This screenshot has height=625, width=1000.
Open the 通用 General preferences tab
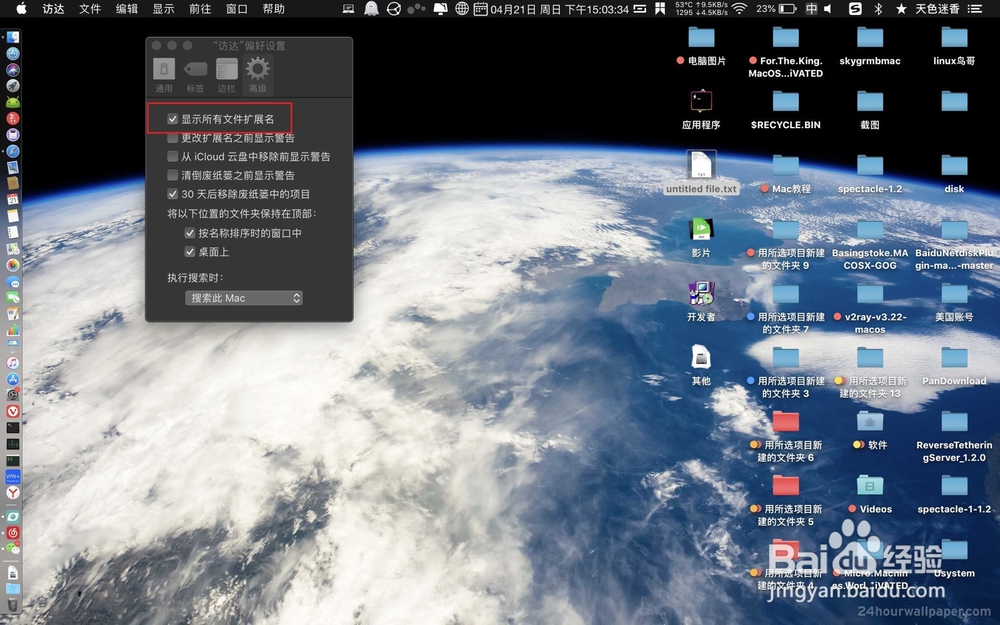point(164,75)
